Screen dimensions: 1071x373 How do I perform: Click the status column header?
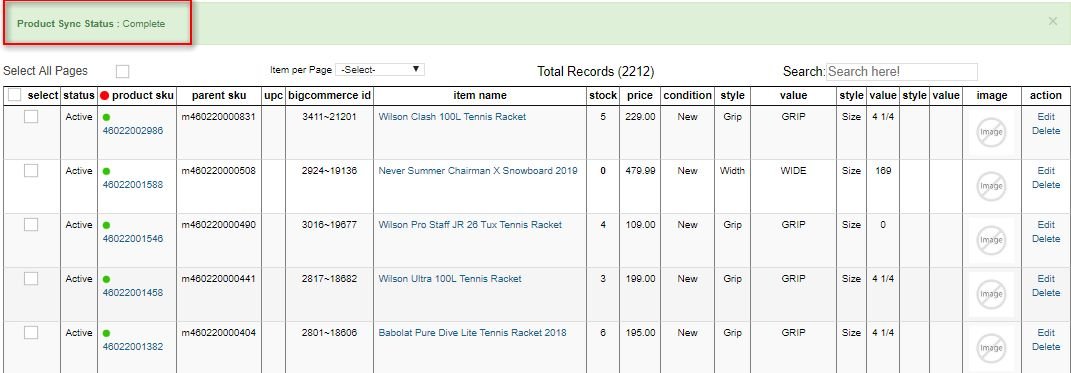tap(79, 96)
